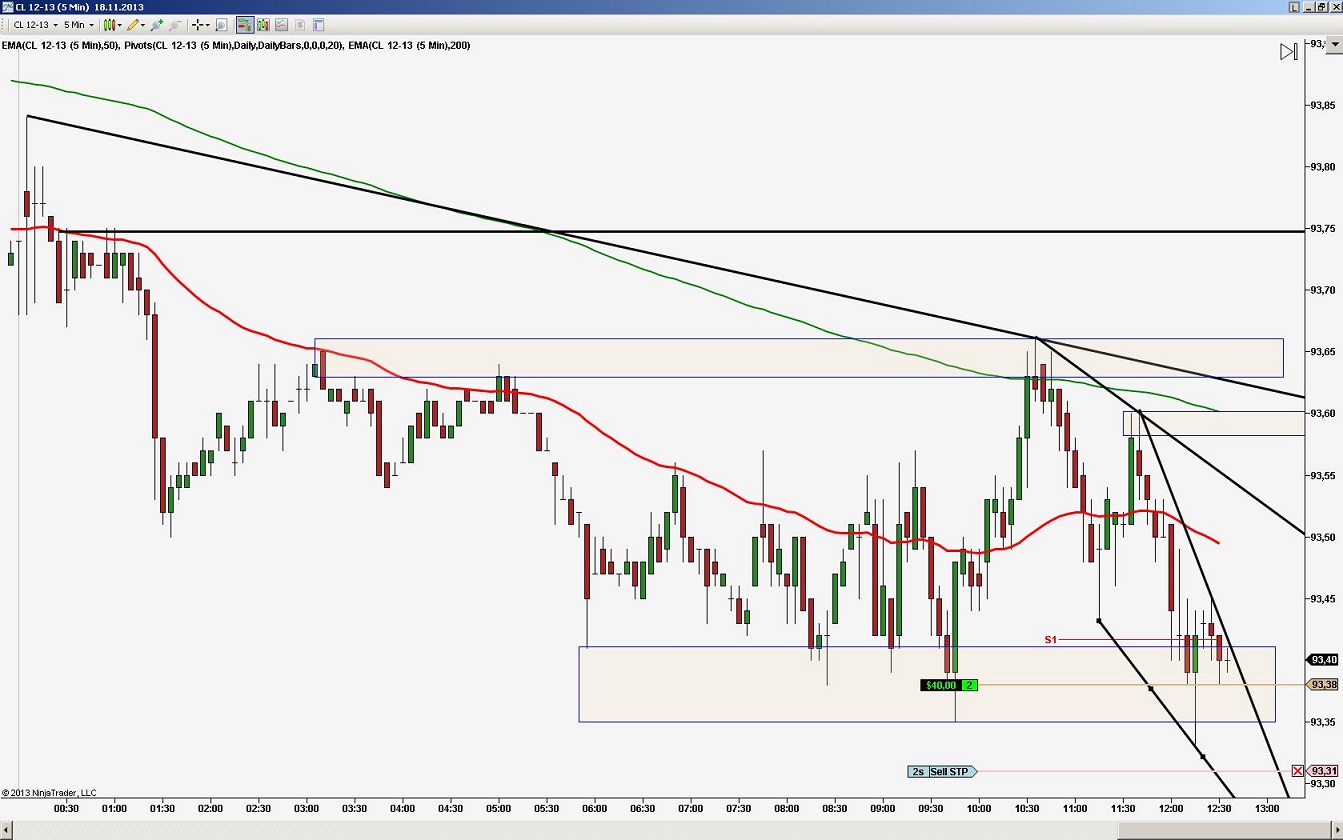This screenshot has width=1343, height=840.
Task: Open the candlestick chart style selector
Action: [x=111, y=25]
